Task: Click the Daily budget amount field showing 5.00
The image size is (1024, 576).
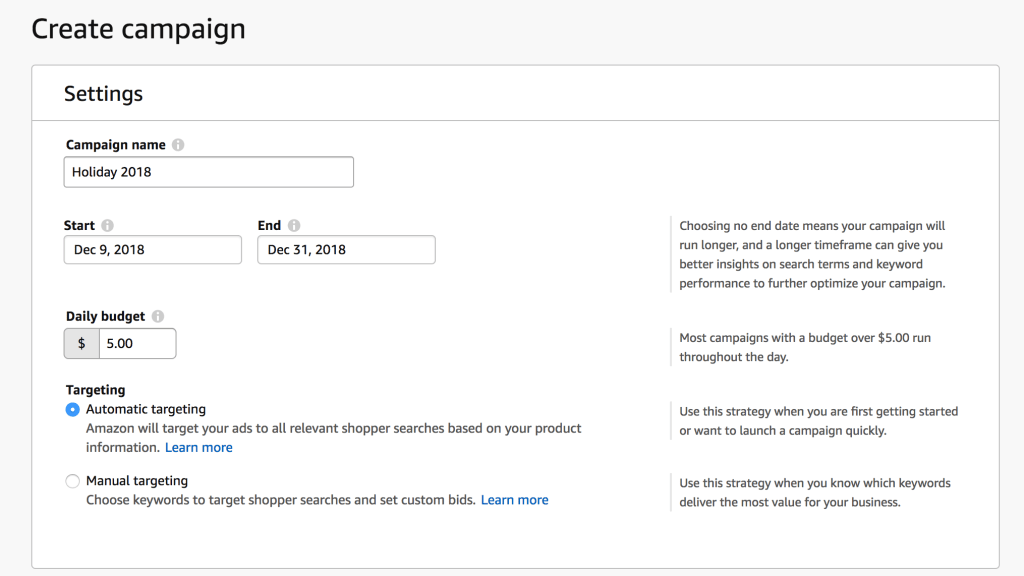Action: pos(137,343)
